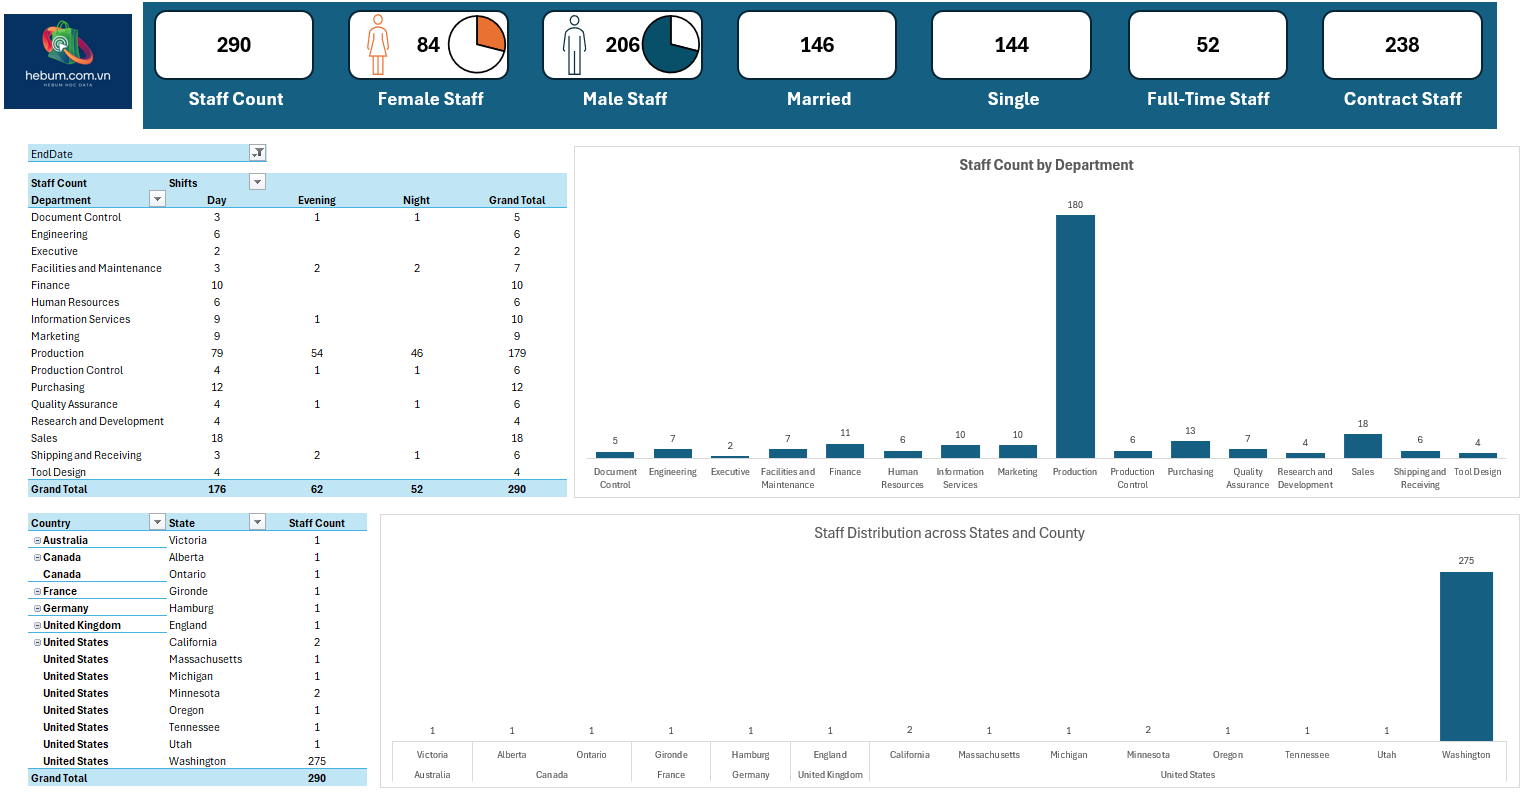1523x800 pixels.
Task: Open the Country filter dropdown
Action: point(157,522)
